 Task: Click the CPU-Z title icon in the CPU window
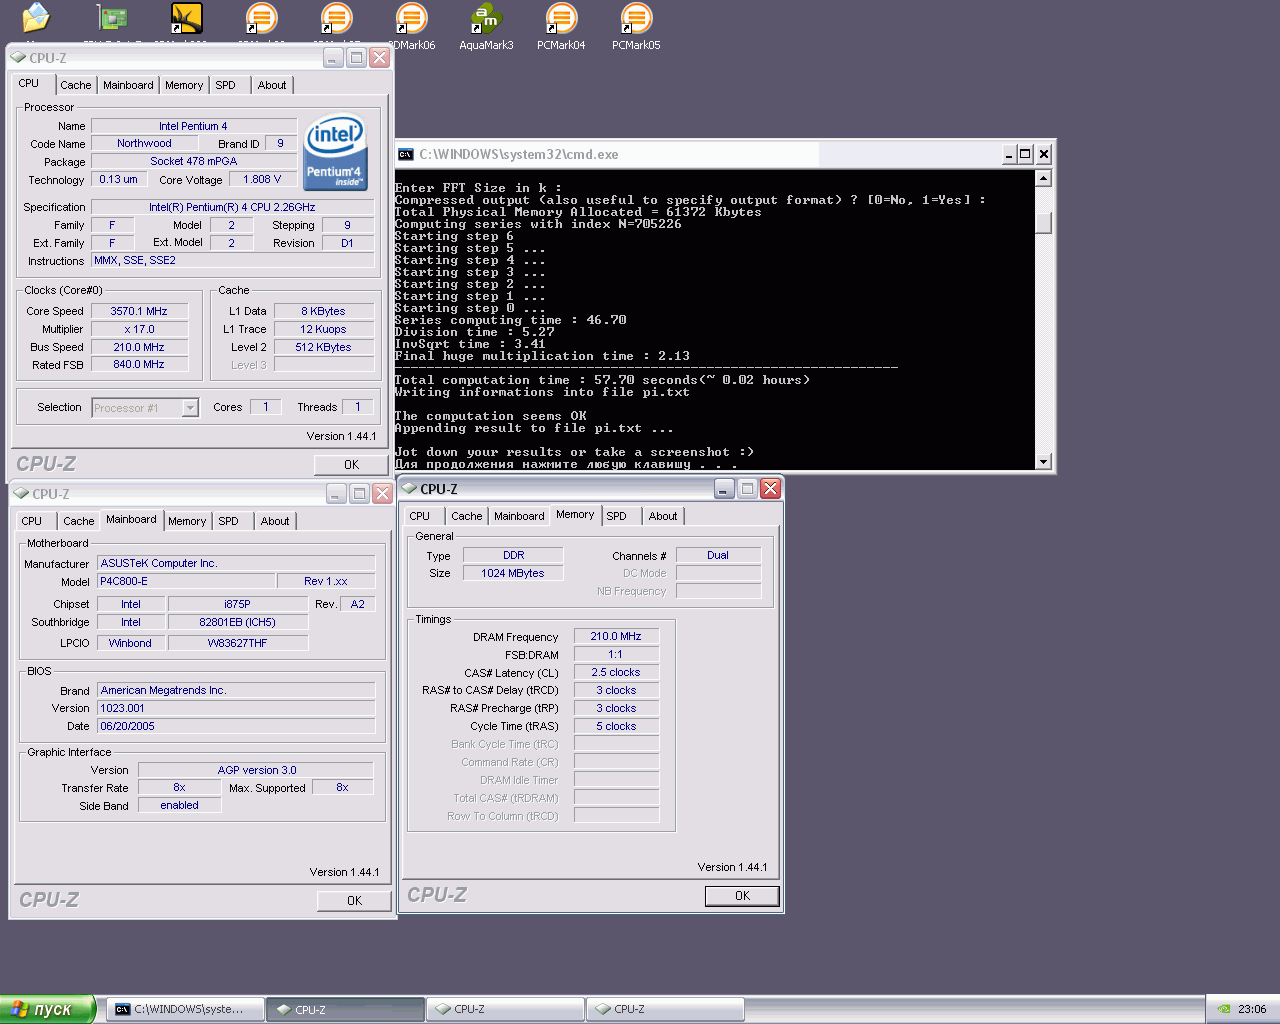point(18,58)
